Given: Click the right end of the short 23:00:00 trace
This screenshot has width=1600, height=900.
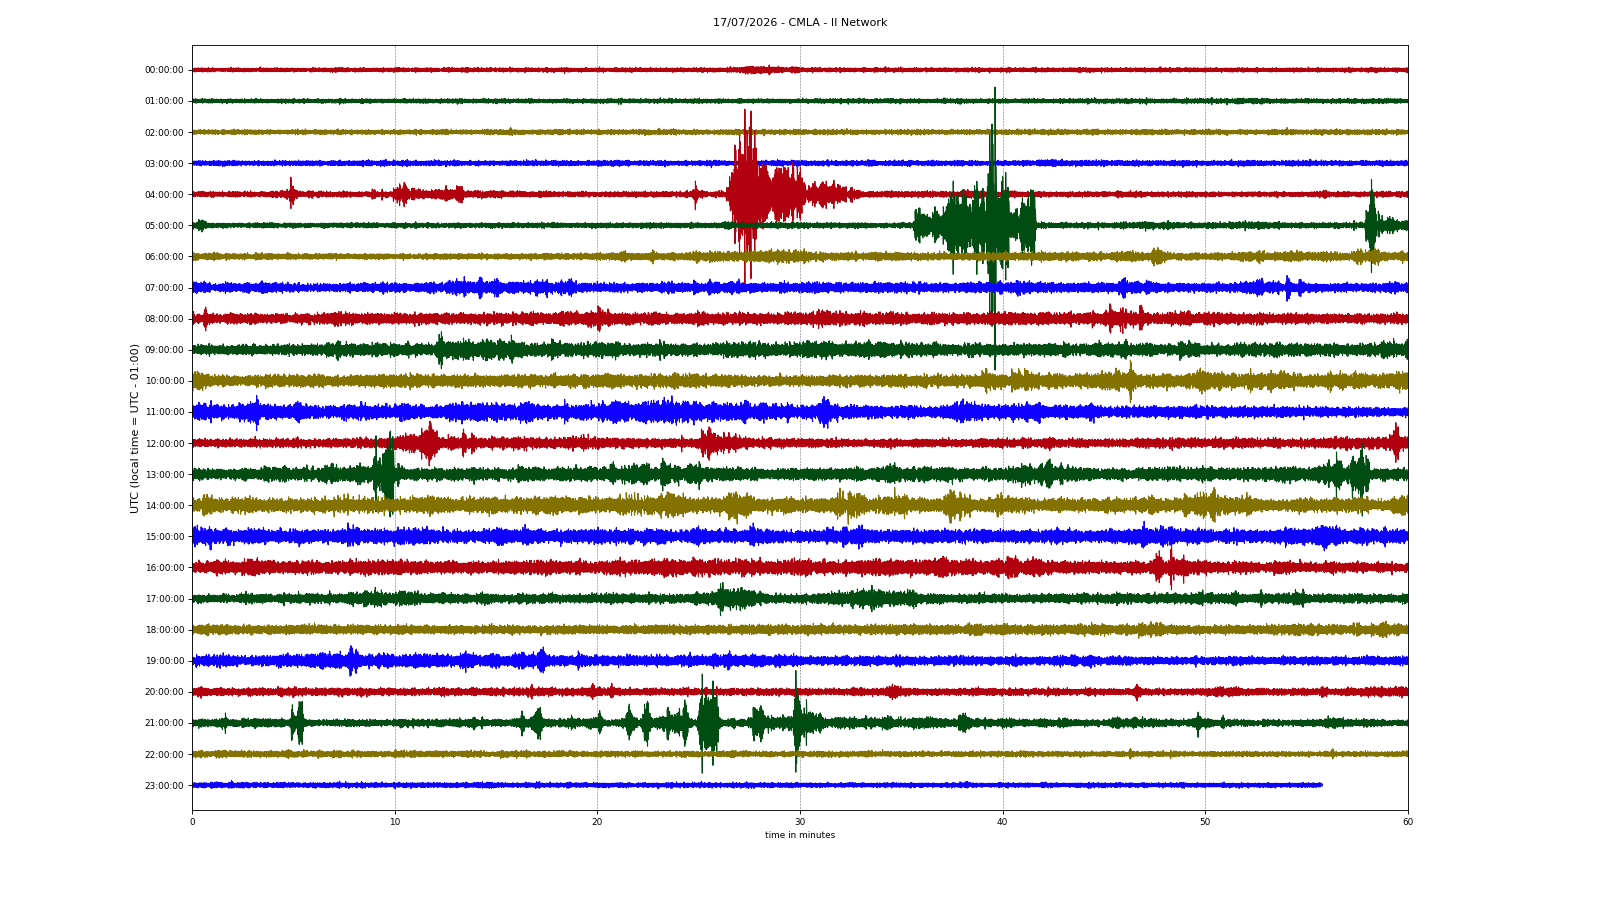Looking at the screenshot, I should (1321, 785).
